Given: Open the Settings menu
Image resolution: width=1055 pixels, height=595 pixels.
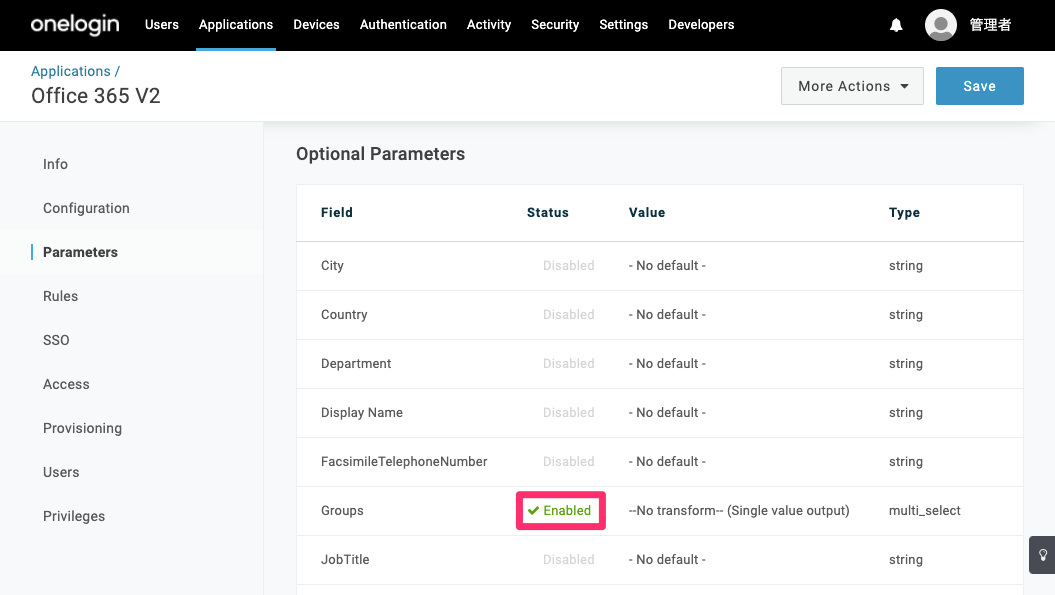Looking at the screenshot, I should tap(624, 25).
